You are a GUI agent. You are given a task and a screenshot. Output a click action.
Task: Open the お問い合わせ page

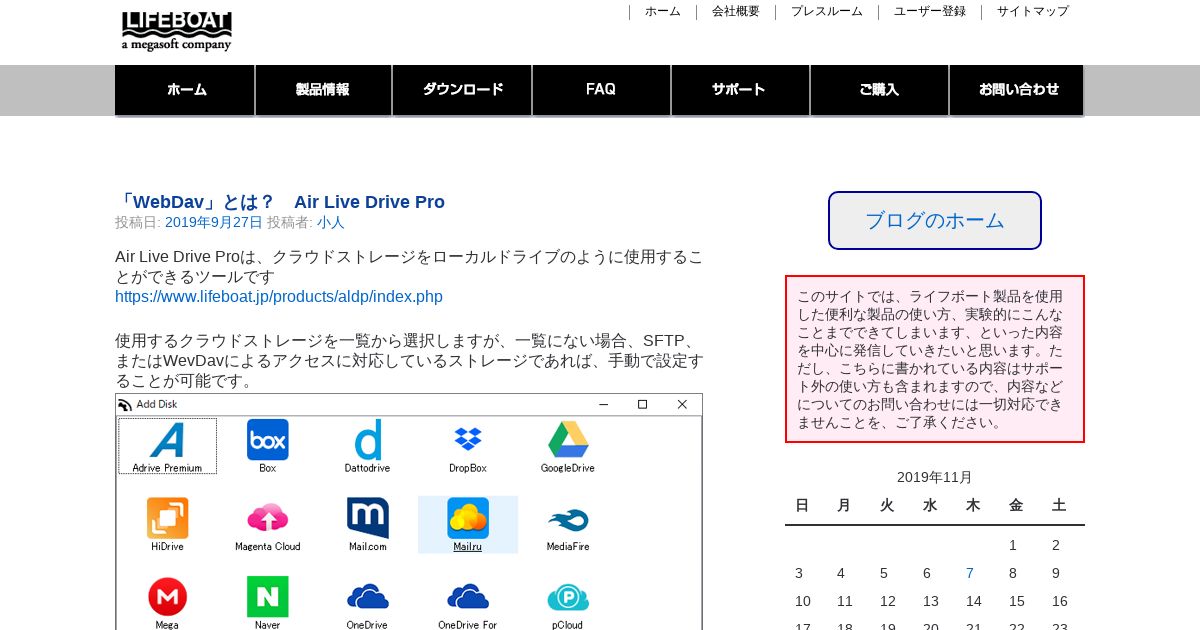[x=1017, y=90]
